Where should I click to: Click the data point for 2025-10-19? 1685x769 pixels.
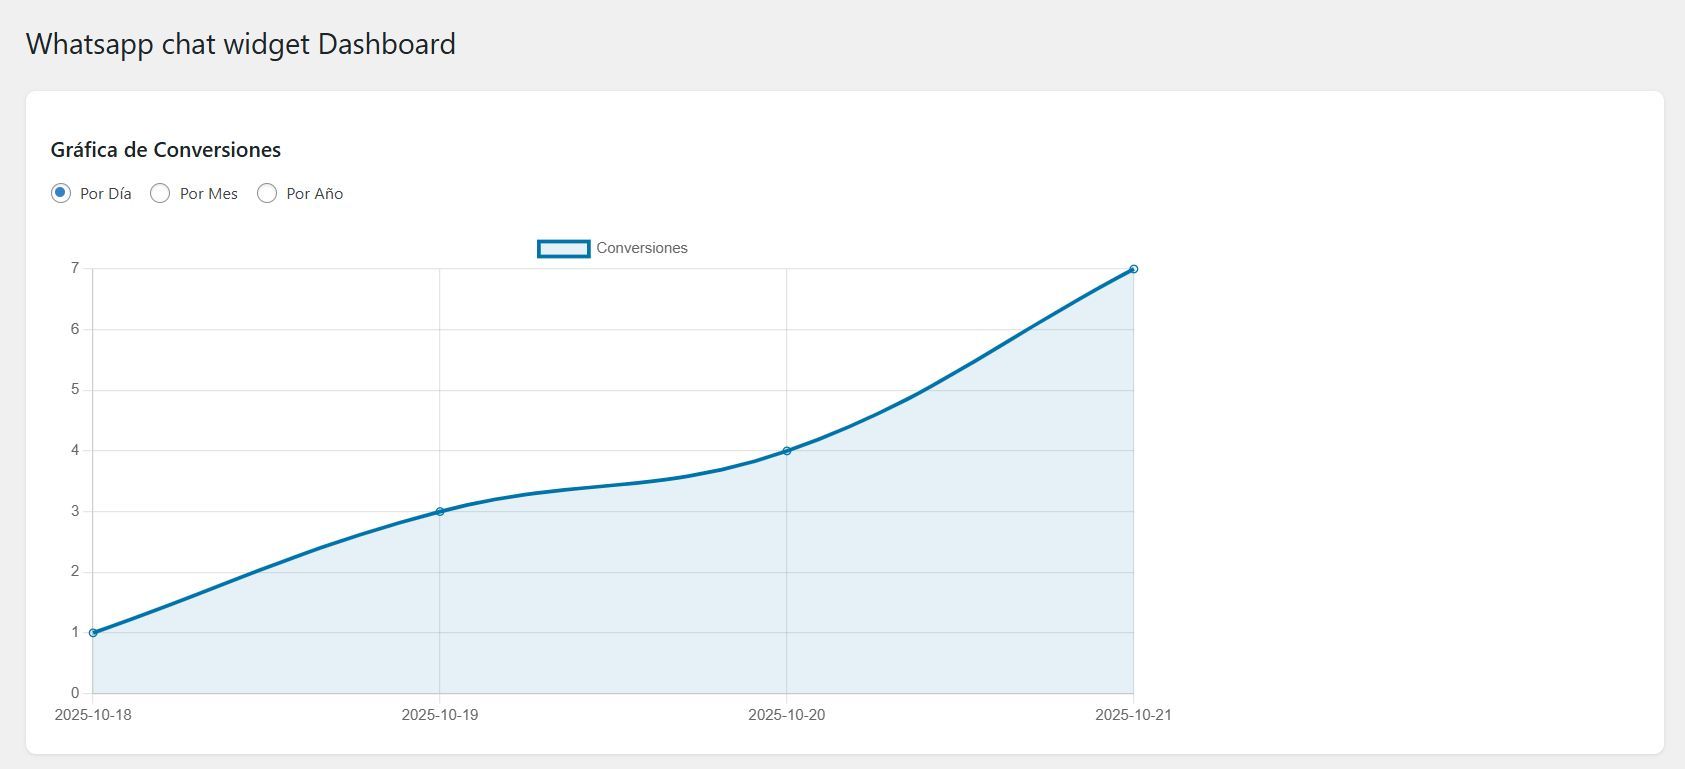click(440, 511)
